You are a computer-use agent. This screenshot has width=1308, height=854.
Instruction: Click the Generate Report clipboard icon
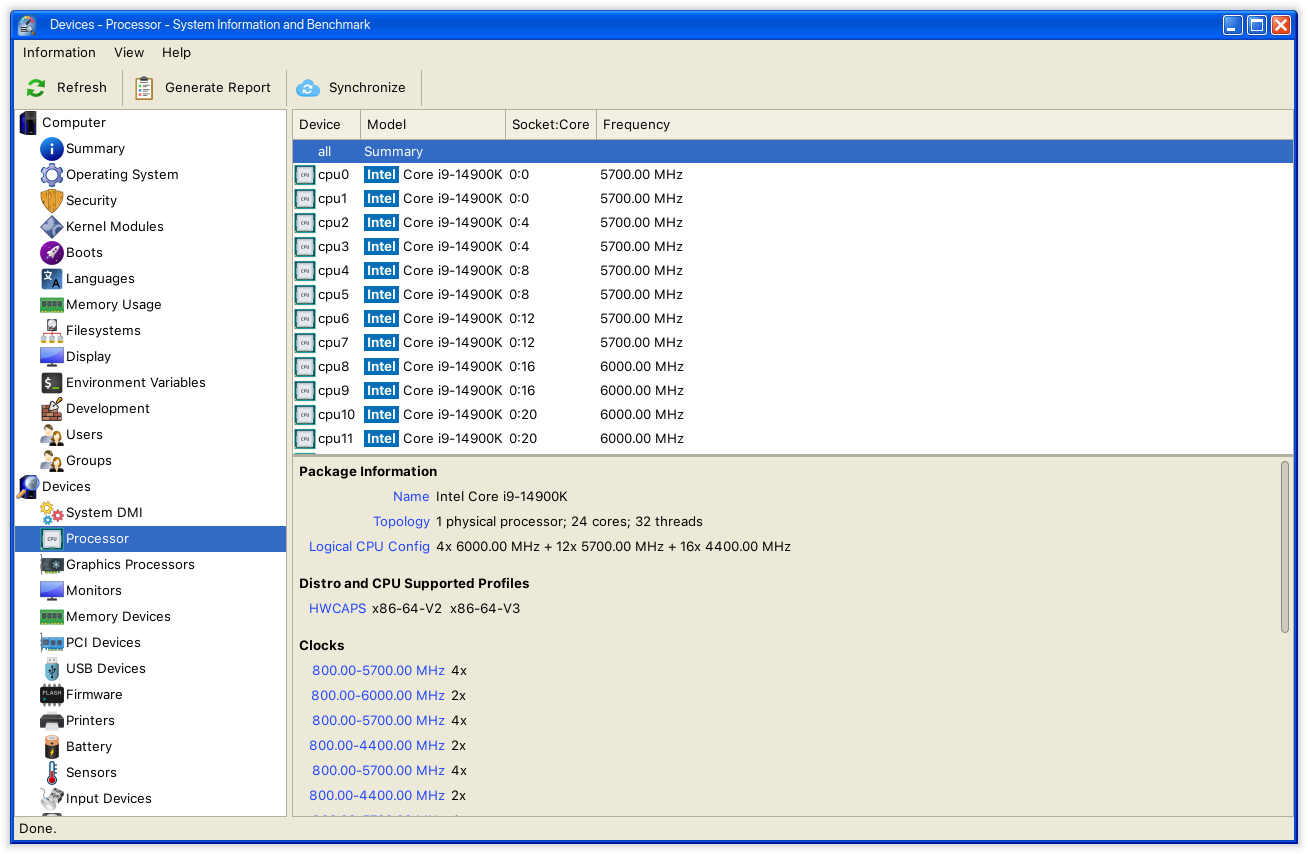(x=145, y=88)
